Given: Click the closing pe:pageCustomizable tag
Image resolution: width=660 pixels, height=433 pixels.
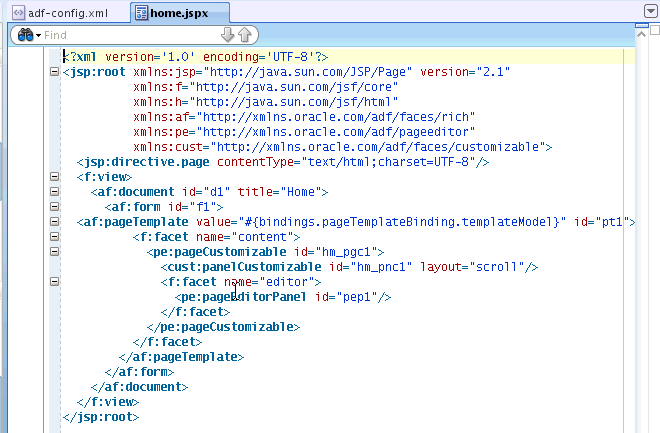Looking at the screenshot, I should coord(223,327).
